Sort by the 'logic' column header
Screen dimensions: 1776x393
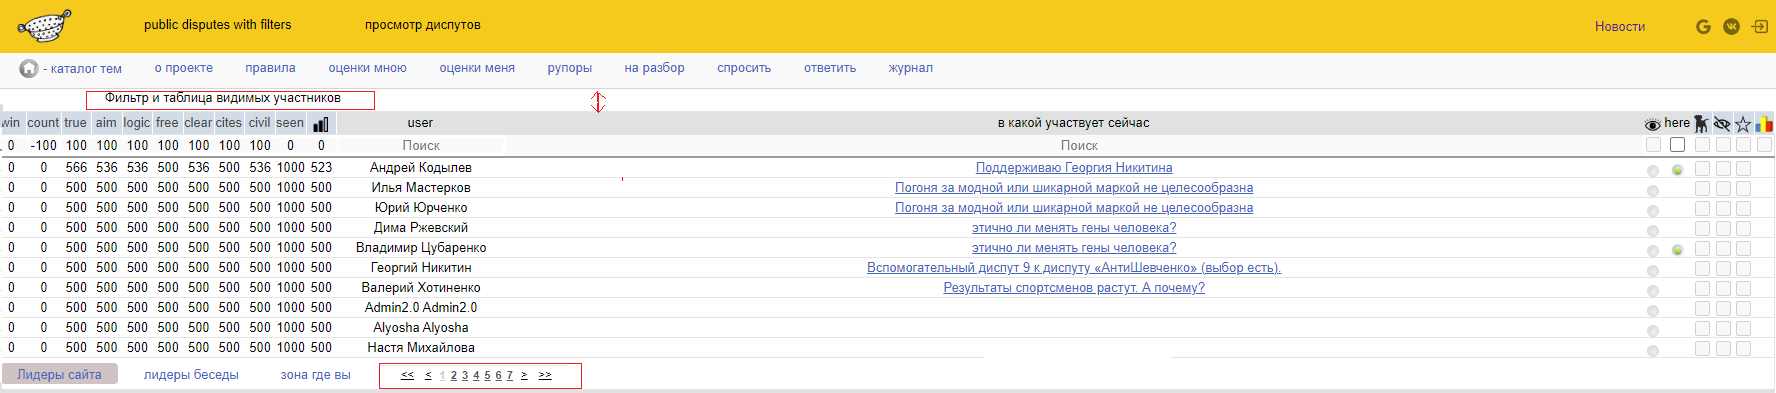[x=137, y=123]
